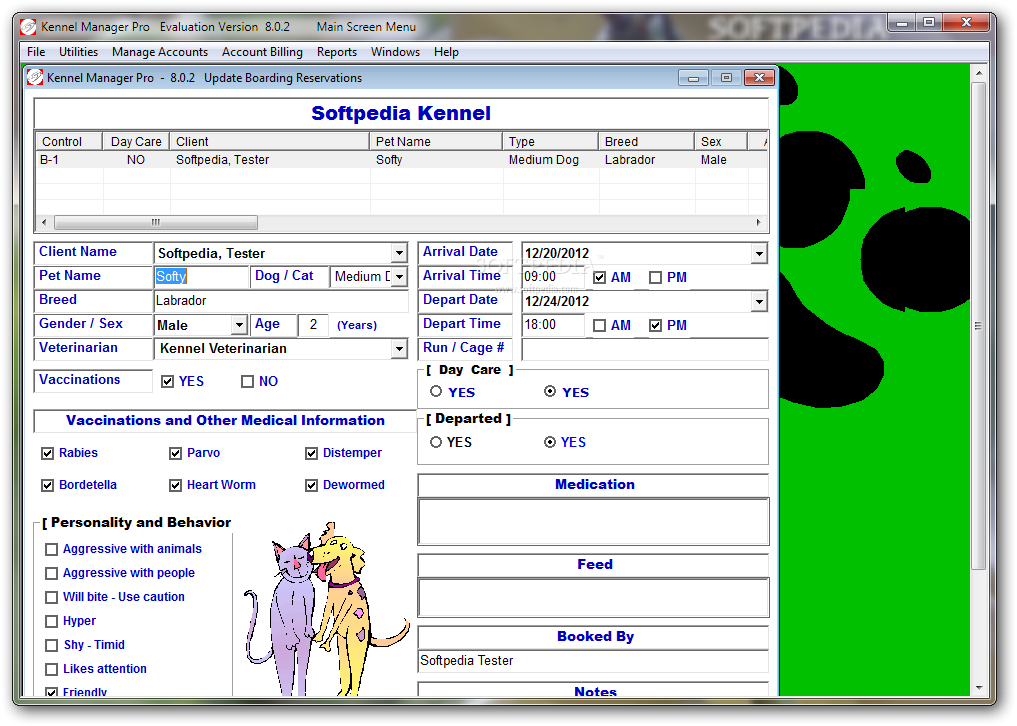The image size is (1017, 726).
Task: Open the Arrival Date picker dropdown
Action: [x=760, y=254]
